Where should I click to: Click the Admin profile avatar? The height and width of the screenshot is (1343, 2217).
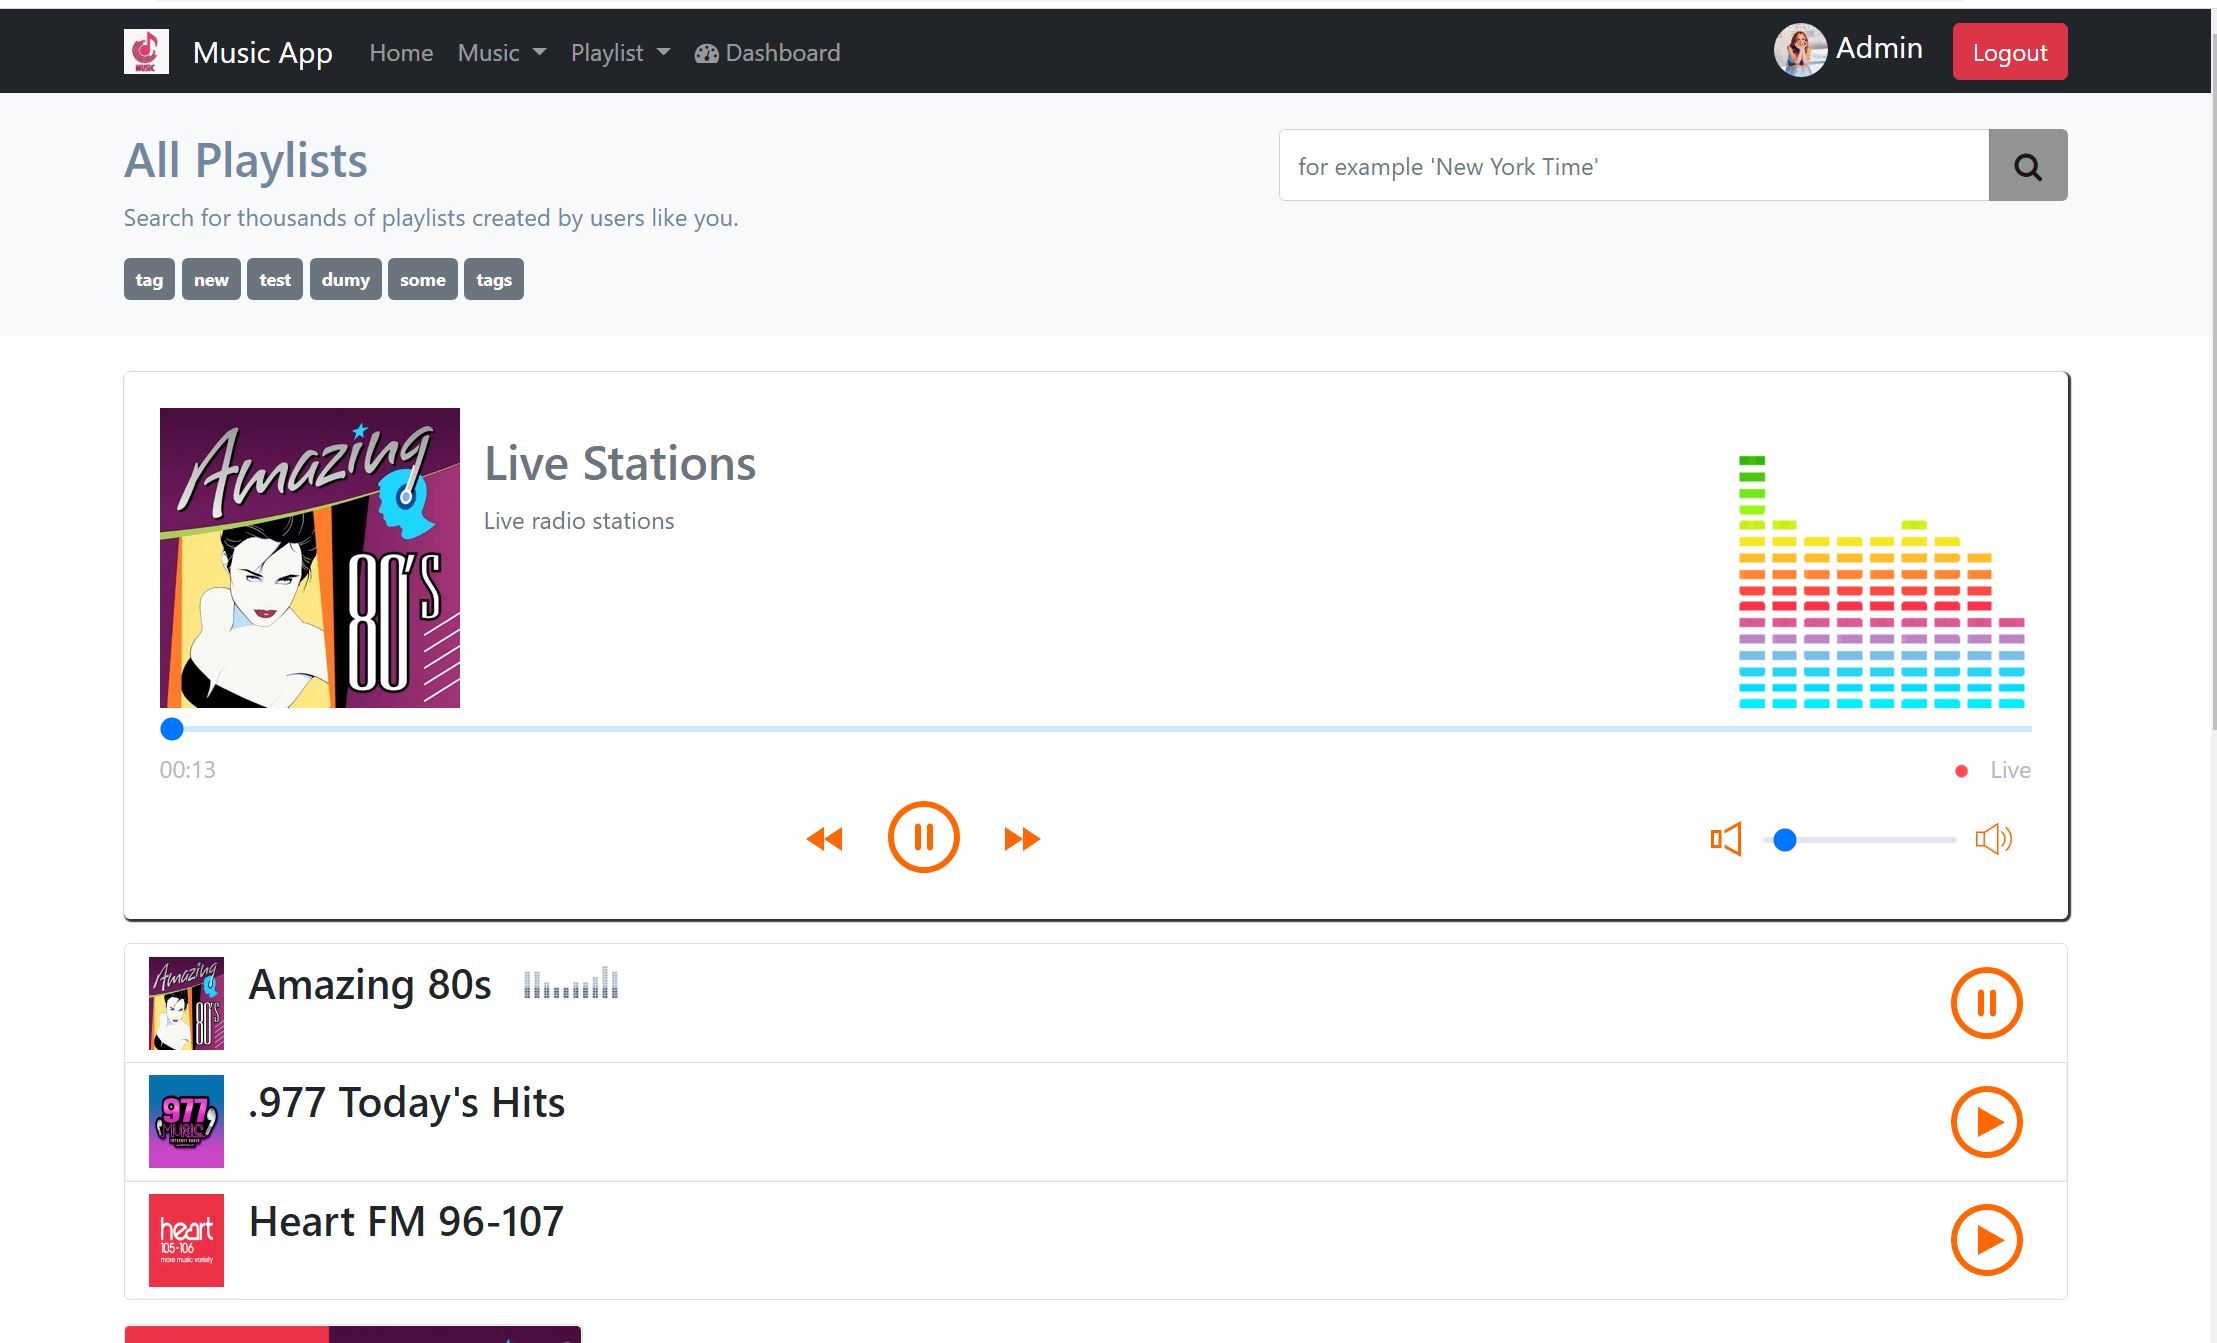(1800, 50)
